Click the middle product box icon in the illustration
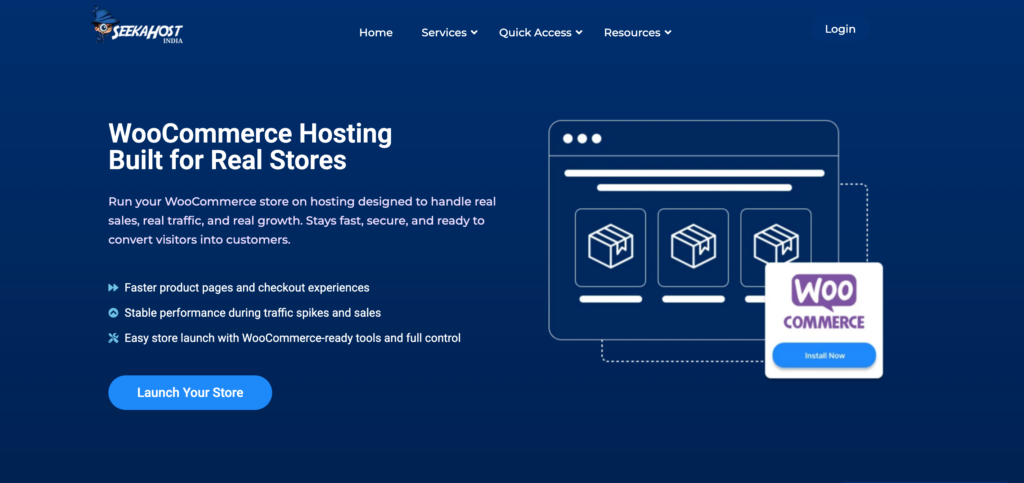This screenshot has width=1024, height=483. point(693,246)
